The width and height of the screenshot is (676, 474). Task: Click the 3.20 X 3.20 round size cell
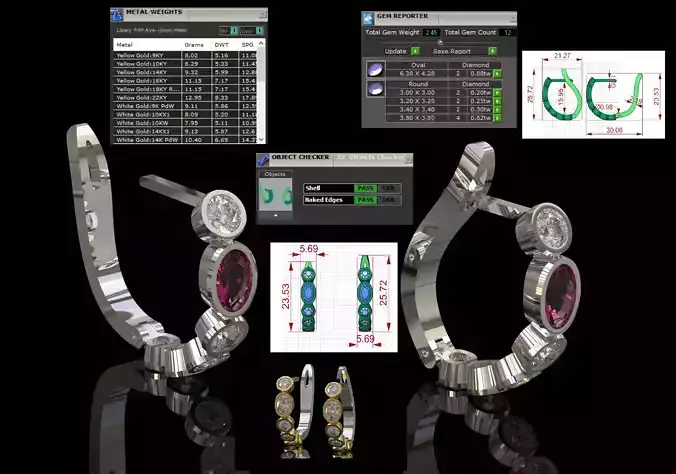point(417,101)
